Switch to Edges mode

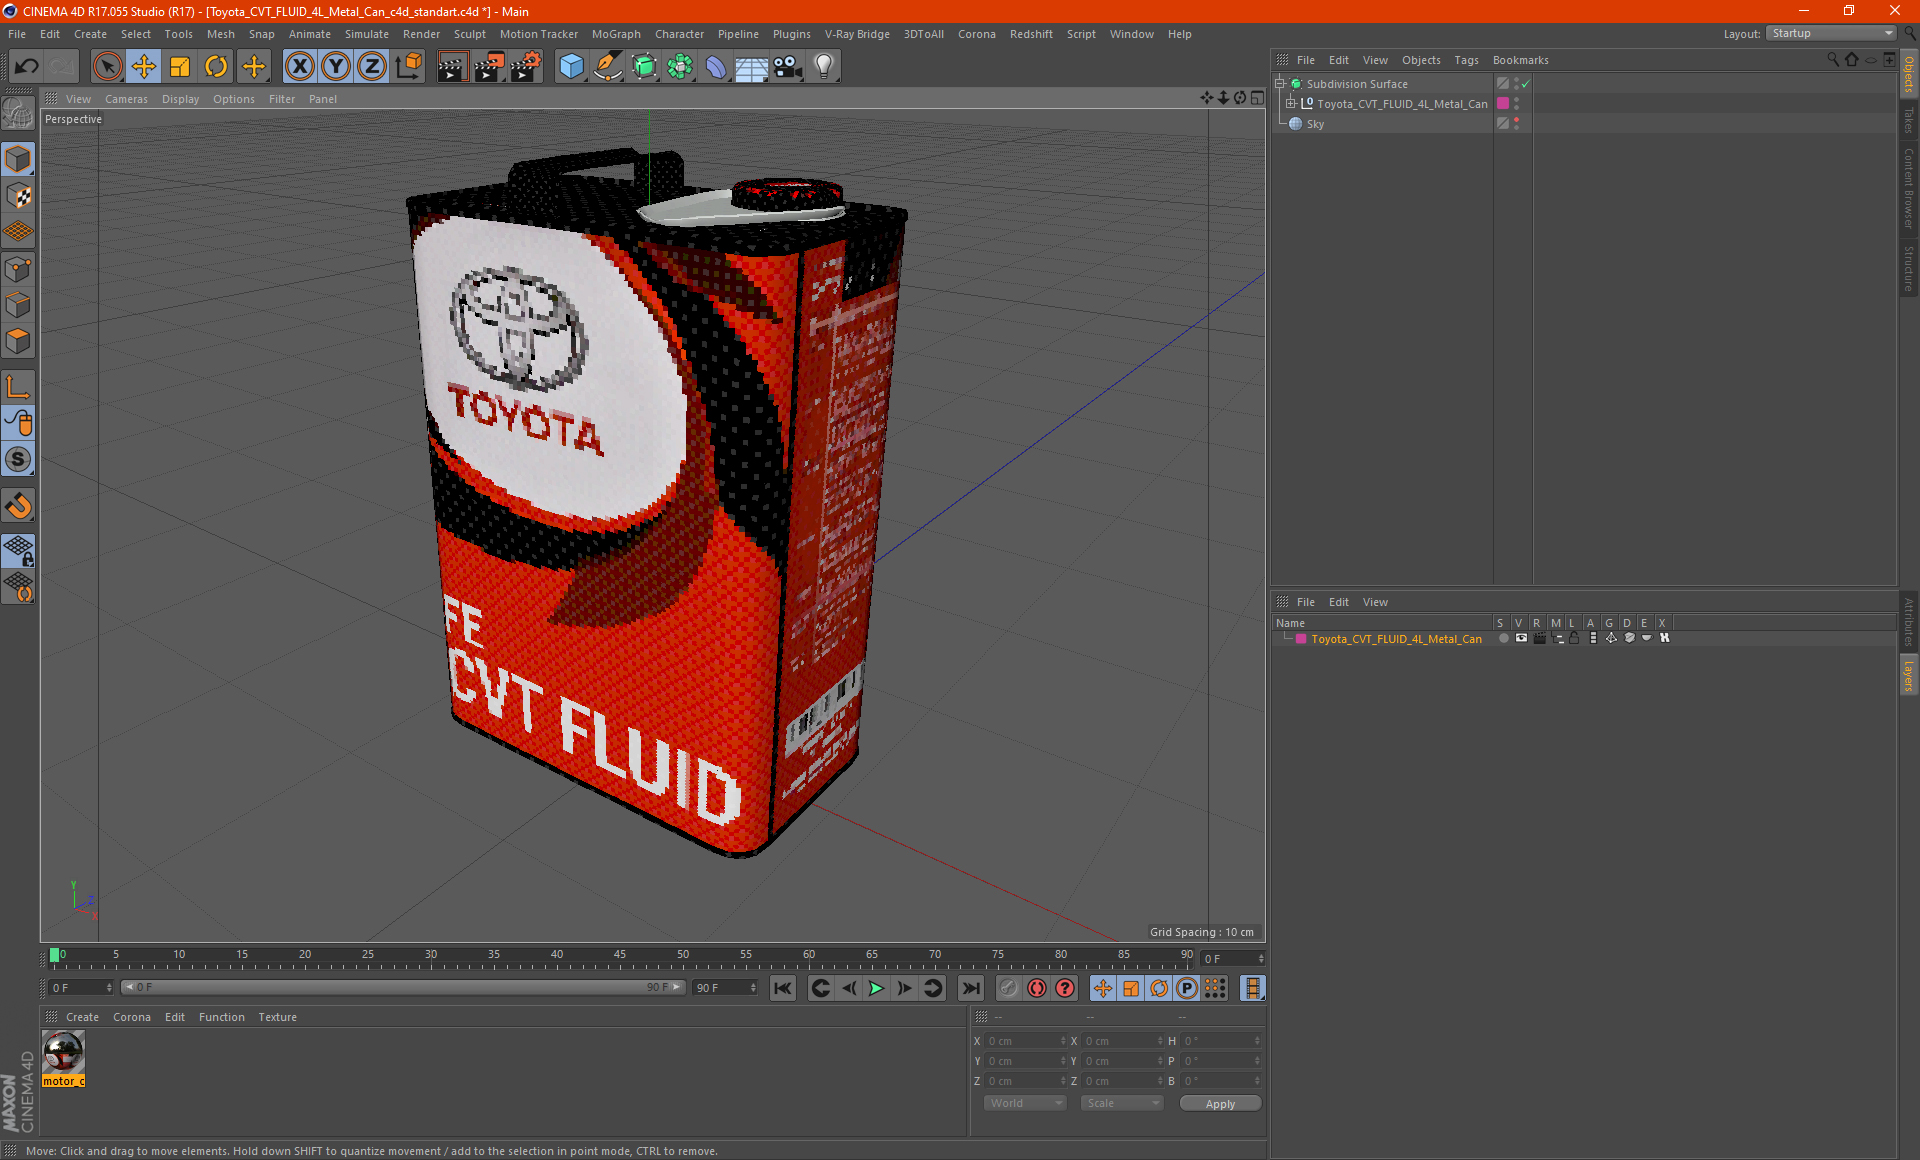pos(18,305)
